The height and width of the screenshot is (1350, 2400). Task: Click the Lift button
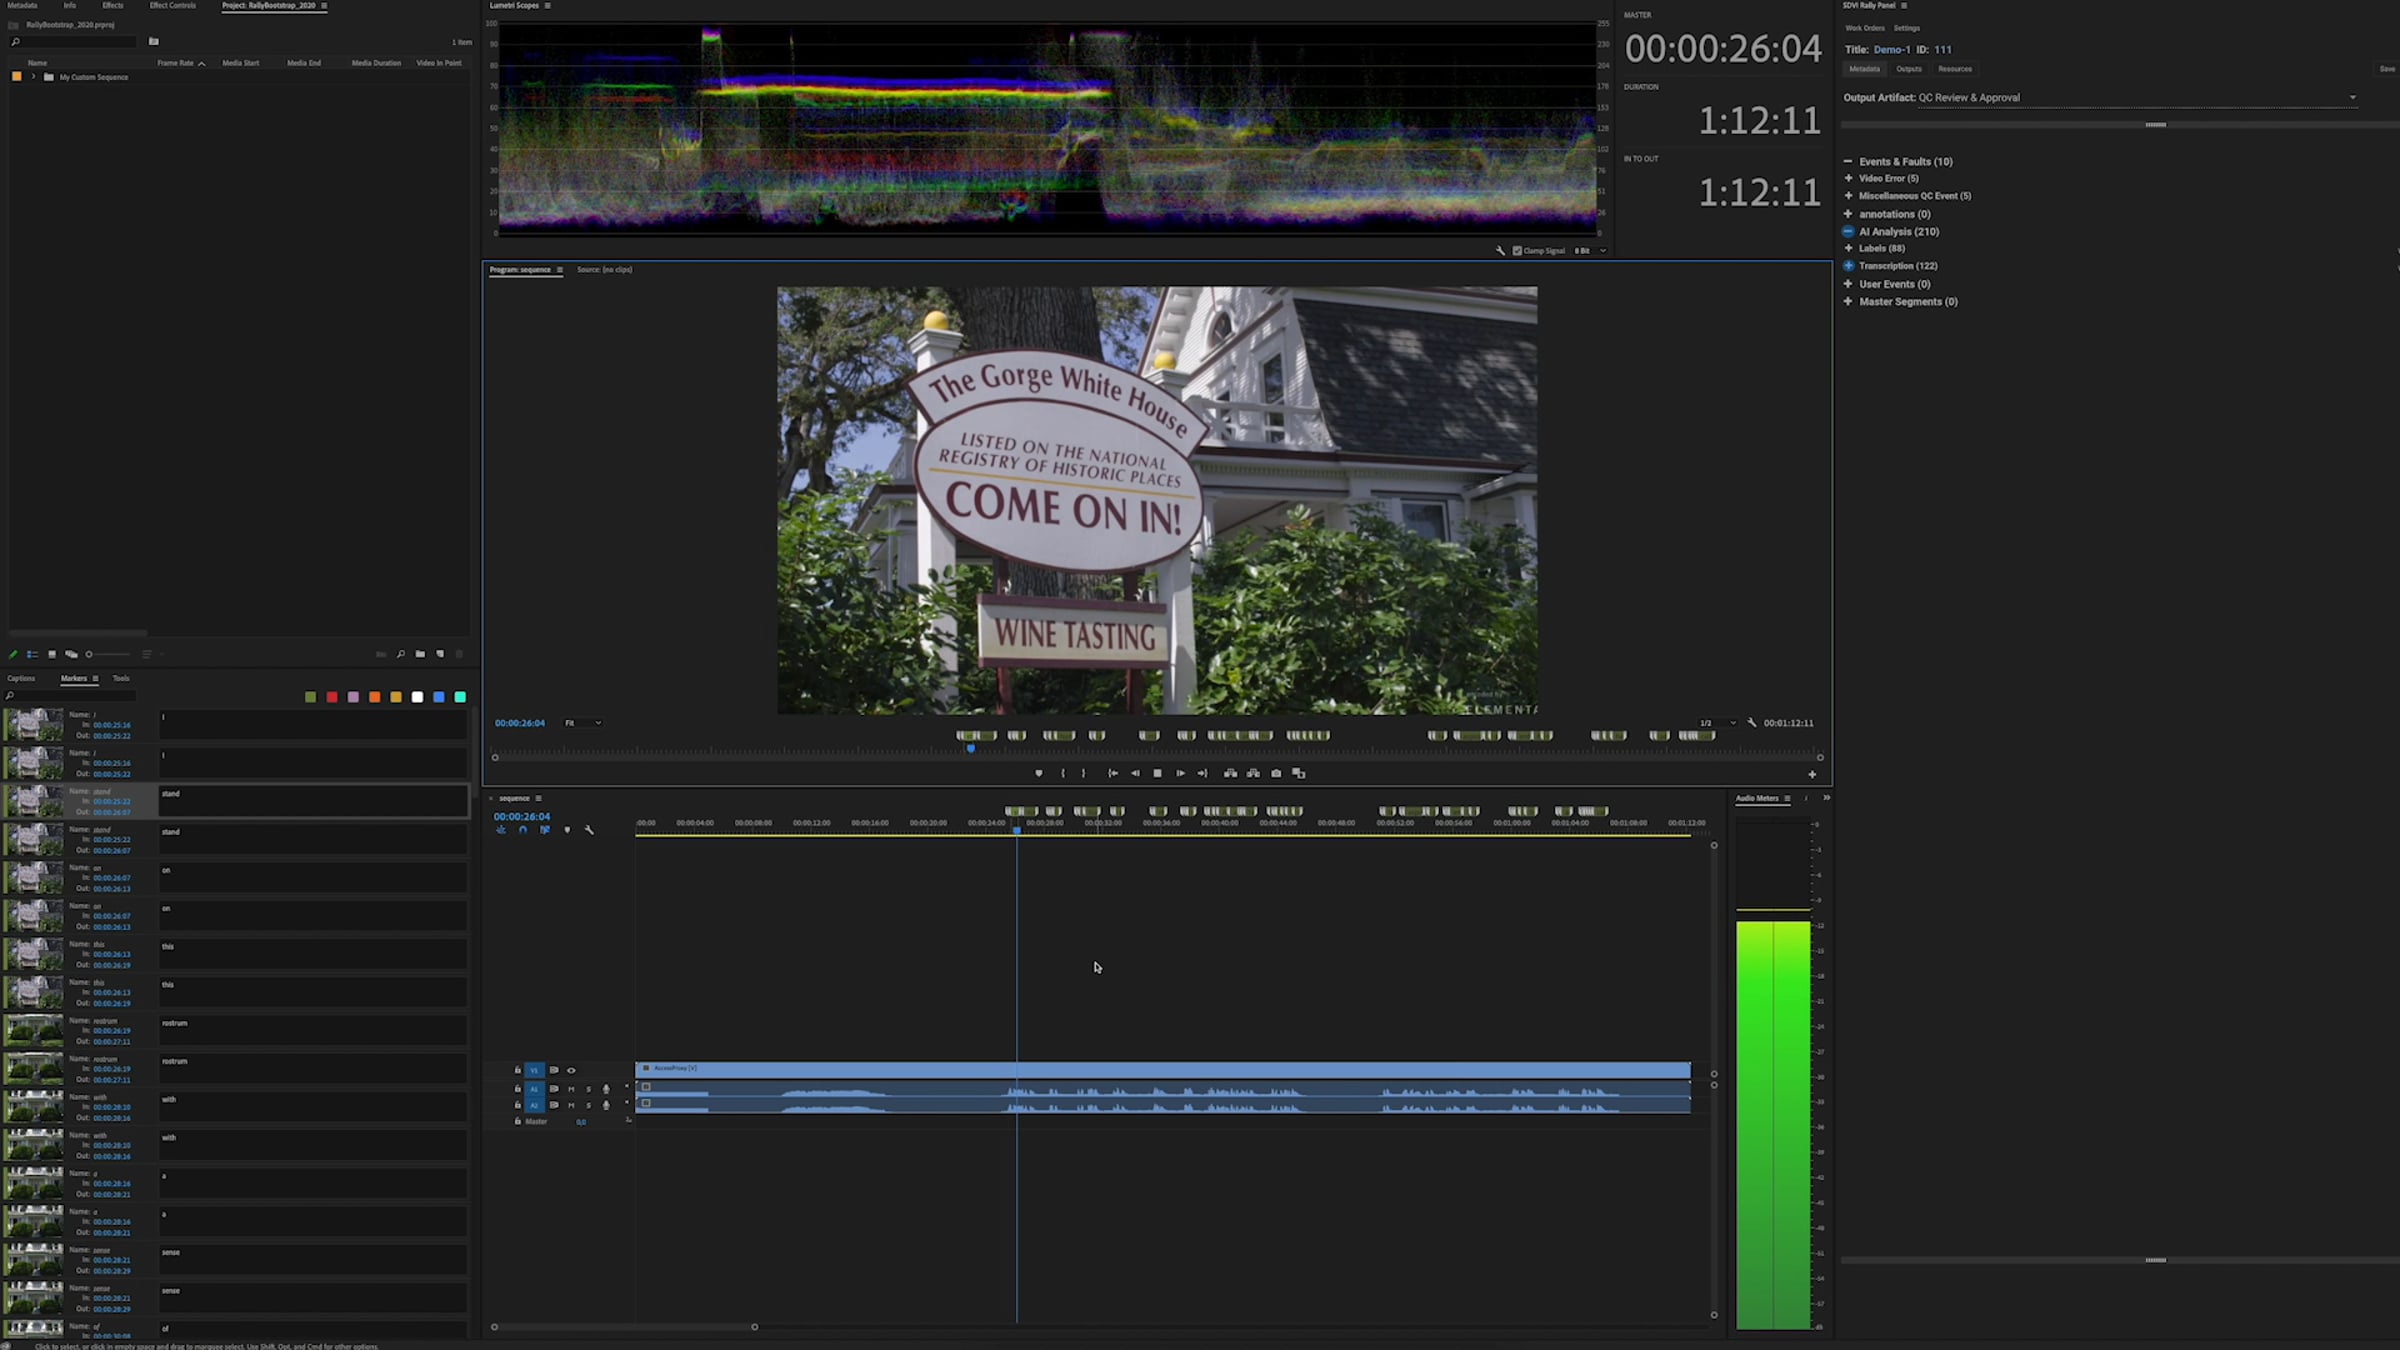(1230, 773)
